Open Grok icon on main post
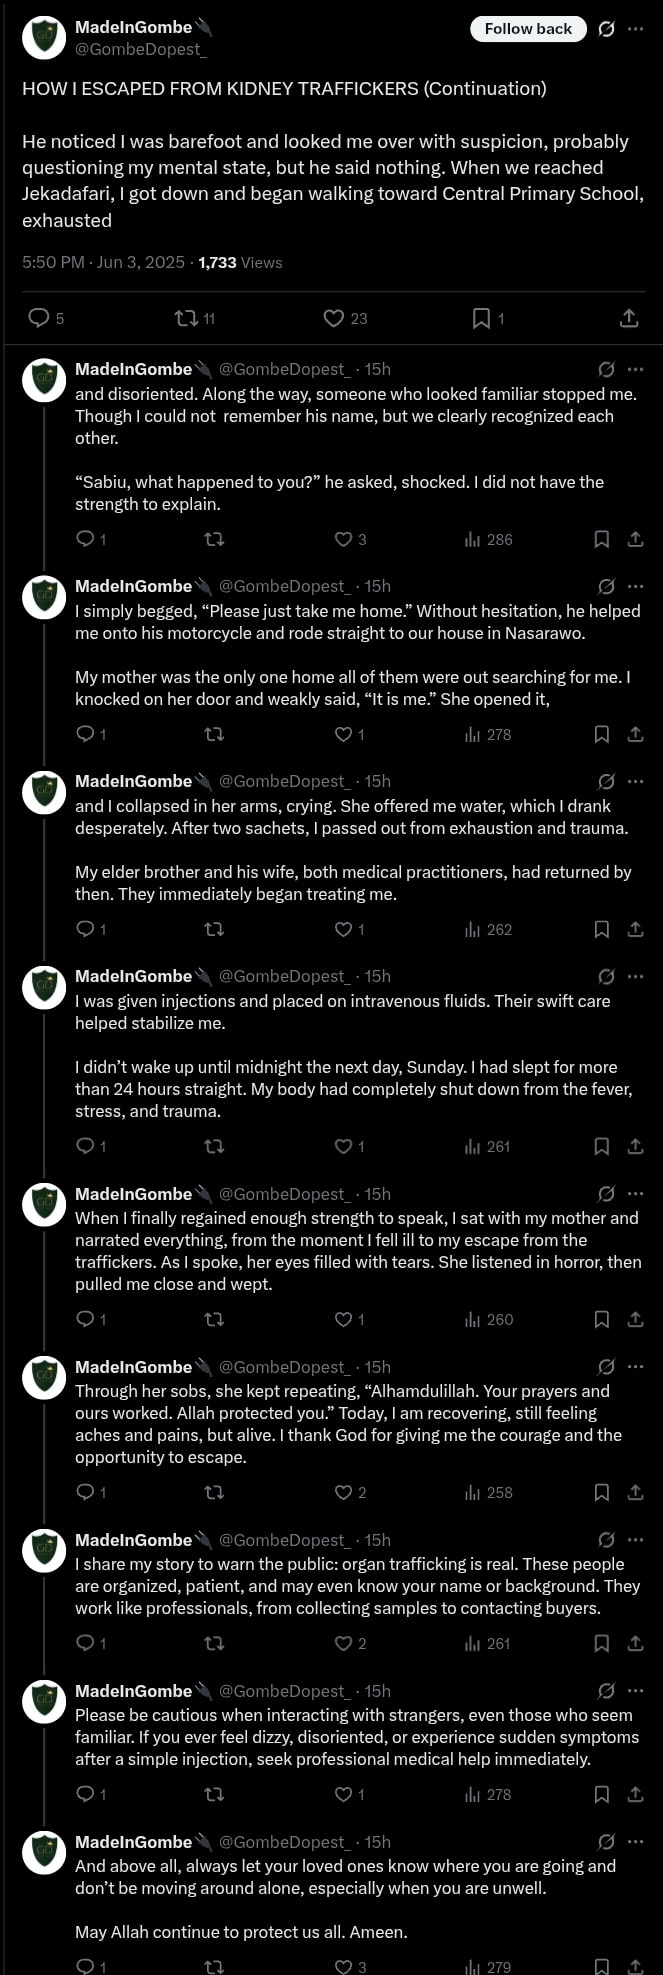The width and height of the screenshot is (663, 1975). coord(606,29)
